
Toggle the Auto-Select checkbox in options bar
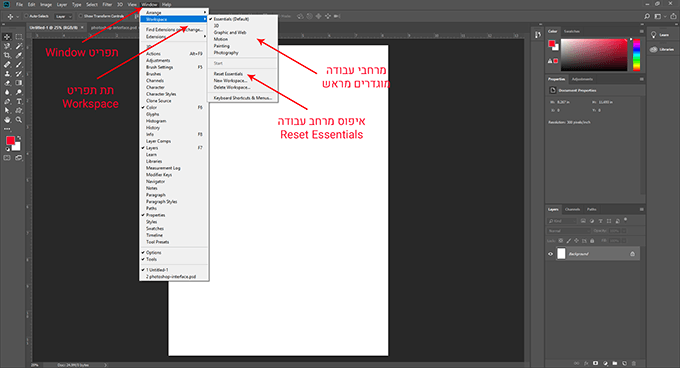point(26,16)
